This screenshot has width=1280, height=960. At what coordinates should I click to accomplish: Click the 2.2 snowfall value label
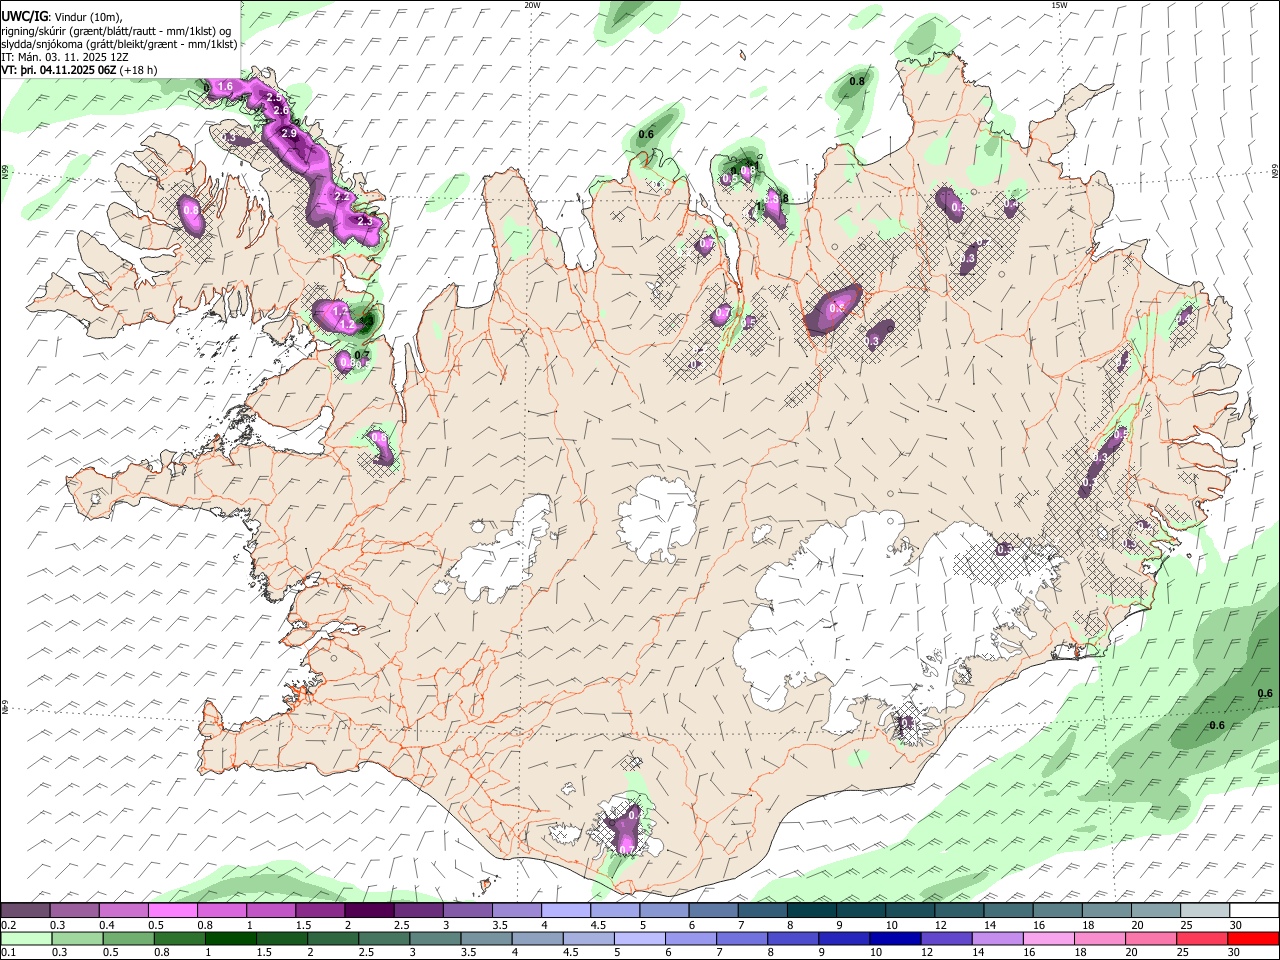(x=341, y=197)
